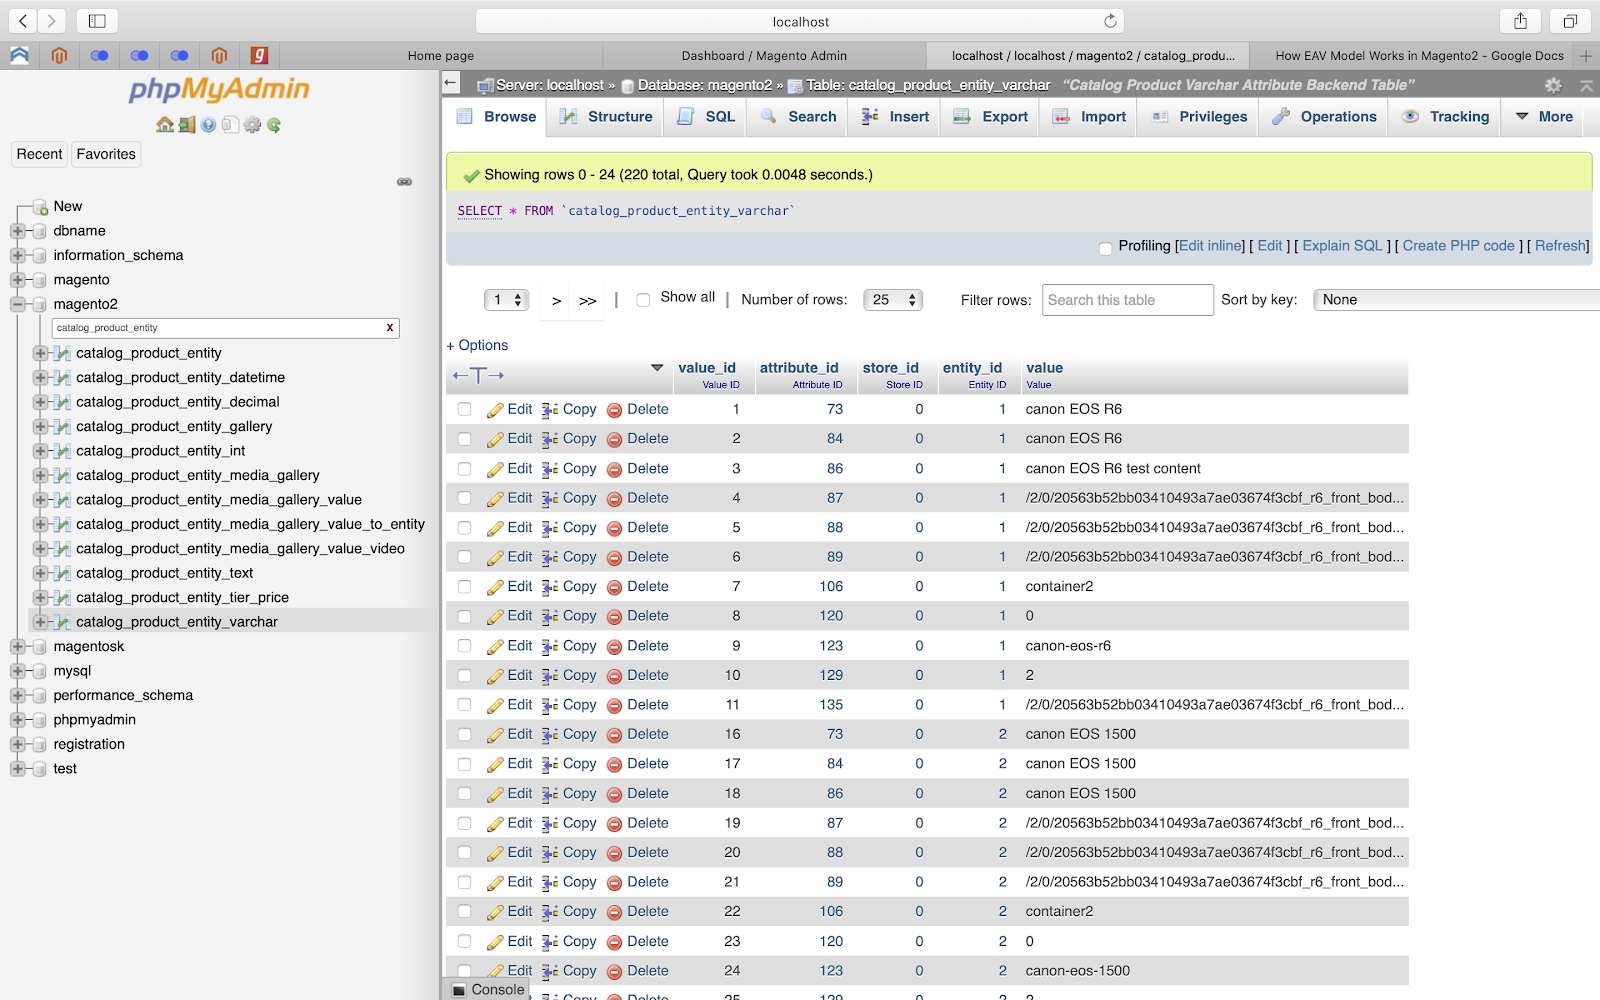Click Safari share button
Screen dimensions: 1600x1000
click(x=1520, y=21)
